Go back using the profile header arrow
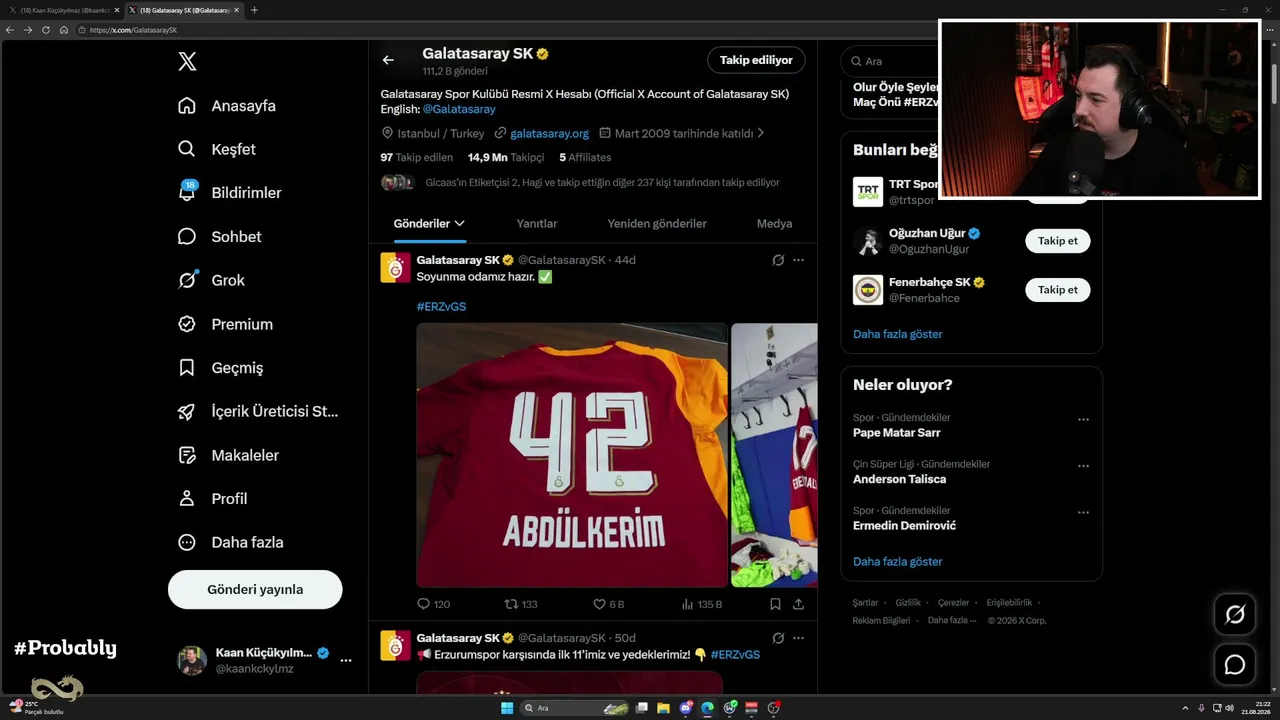The height and width of the screenshot is (720, 1280). 388,60
